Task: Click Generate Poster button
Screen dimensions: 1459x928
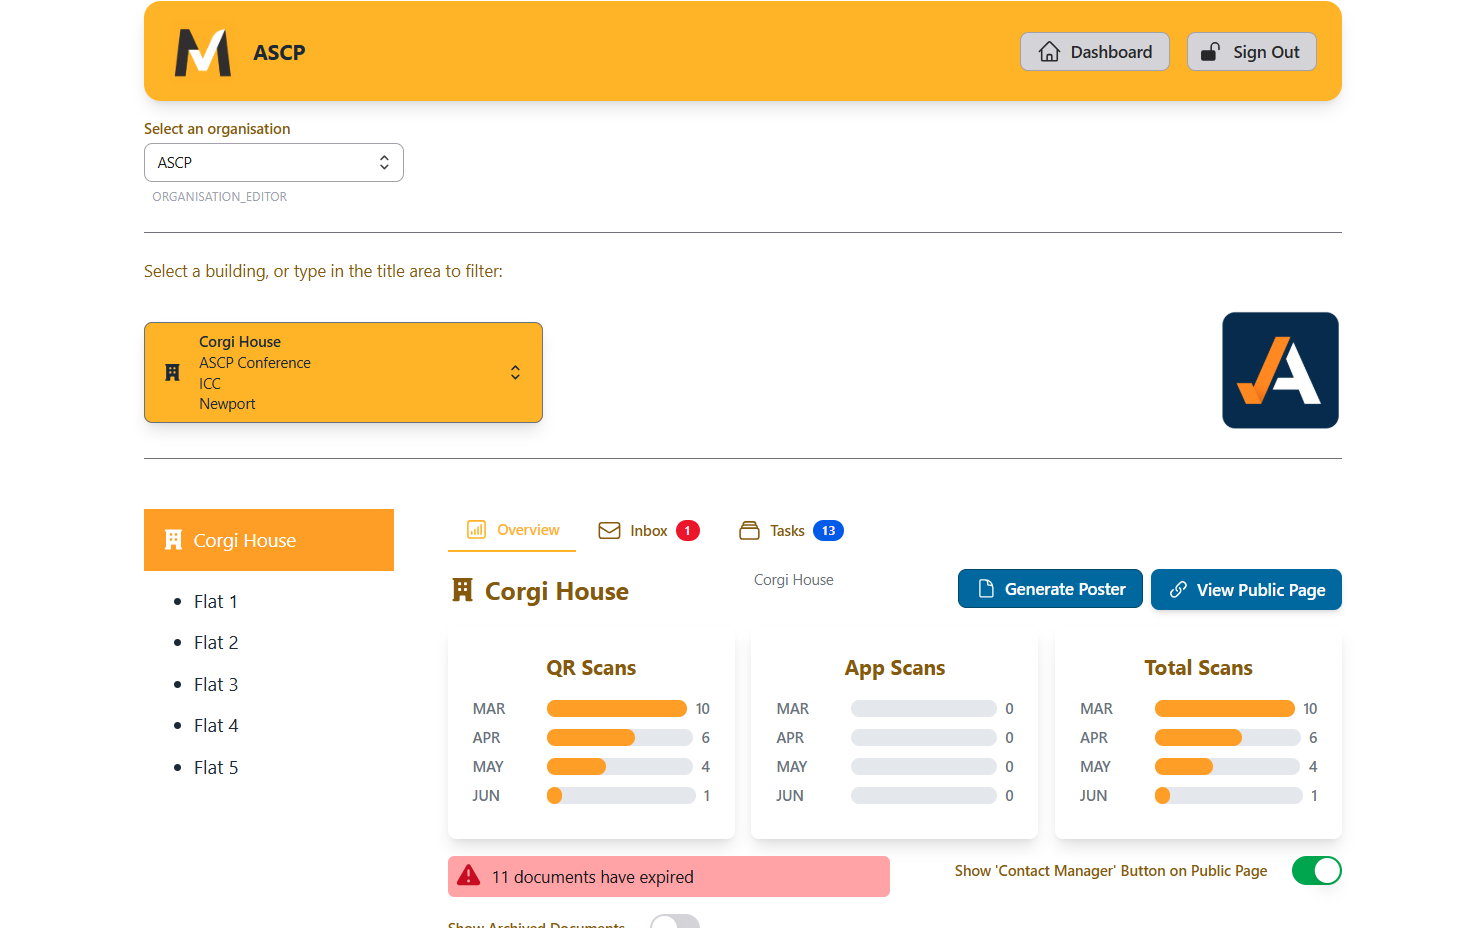Action: click(1050, 589)
